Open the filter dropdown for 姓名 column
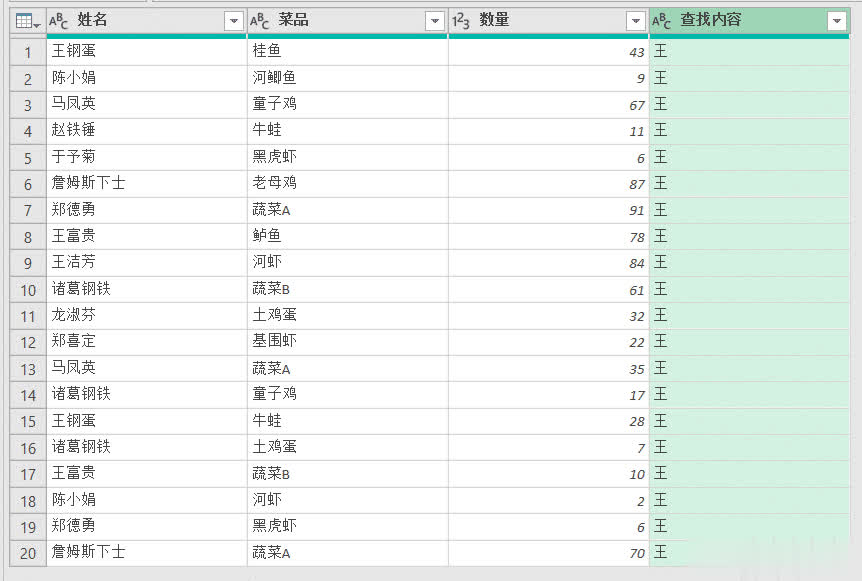This screenshot has height=581, width=862. (234, 21)
